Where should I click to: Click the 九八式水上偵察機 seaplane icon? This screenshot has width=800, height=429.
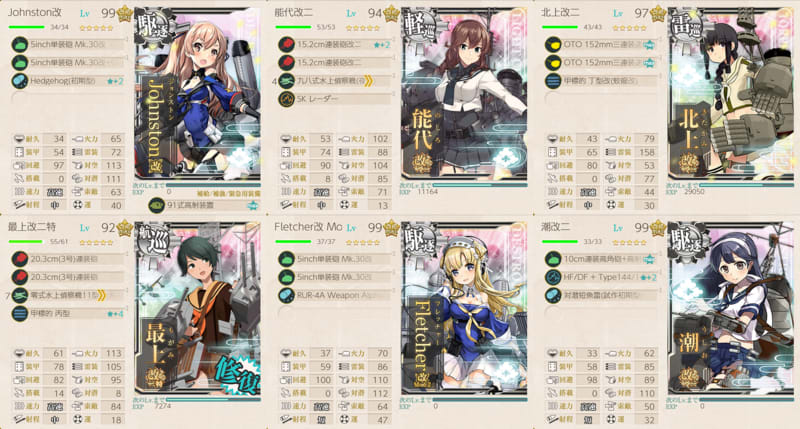pos(286,81)
